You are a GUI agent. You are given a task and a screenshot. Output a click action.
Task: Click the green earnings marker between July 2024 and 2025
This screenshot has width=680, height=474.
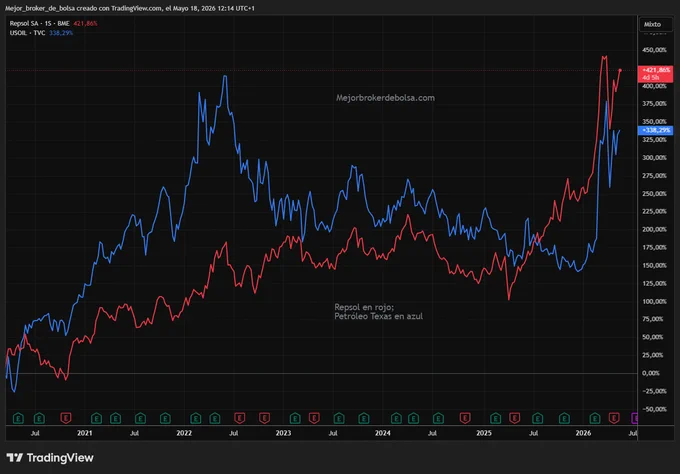pos(438,418)
